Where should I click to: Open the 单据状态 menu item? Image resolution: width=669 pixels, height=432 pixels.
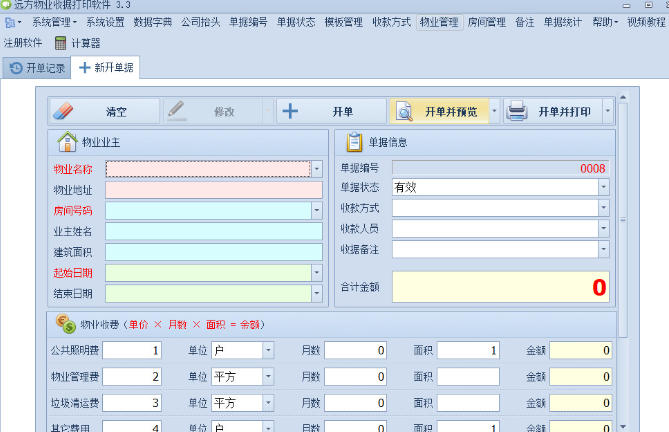tap(296, 22)
